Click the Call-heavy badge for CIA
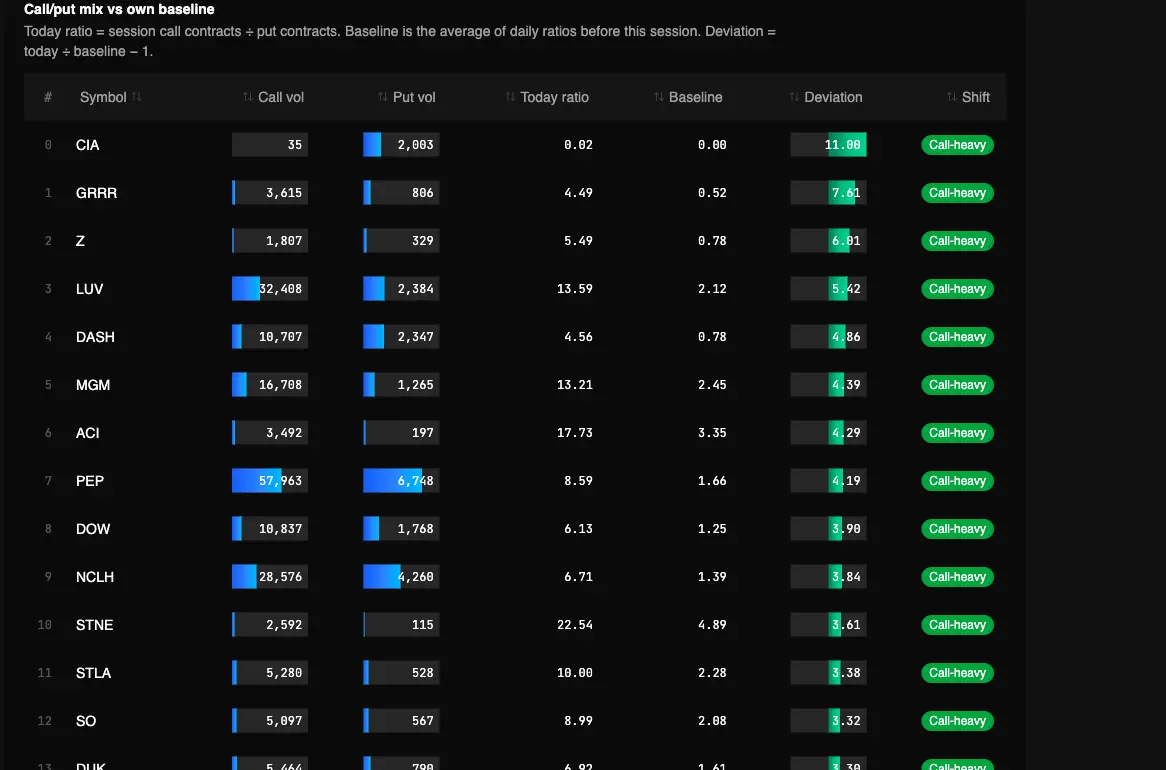The height and width of the screenshot is (770, 1166). coord(957,145)
